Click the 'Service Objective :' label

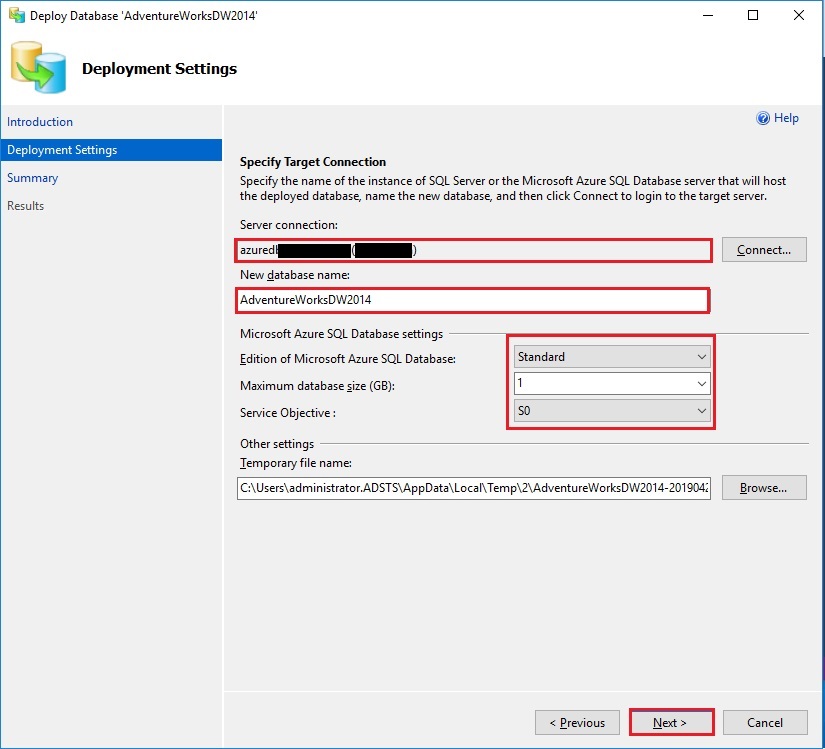(288, 412)
